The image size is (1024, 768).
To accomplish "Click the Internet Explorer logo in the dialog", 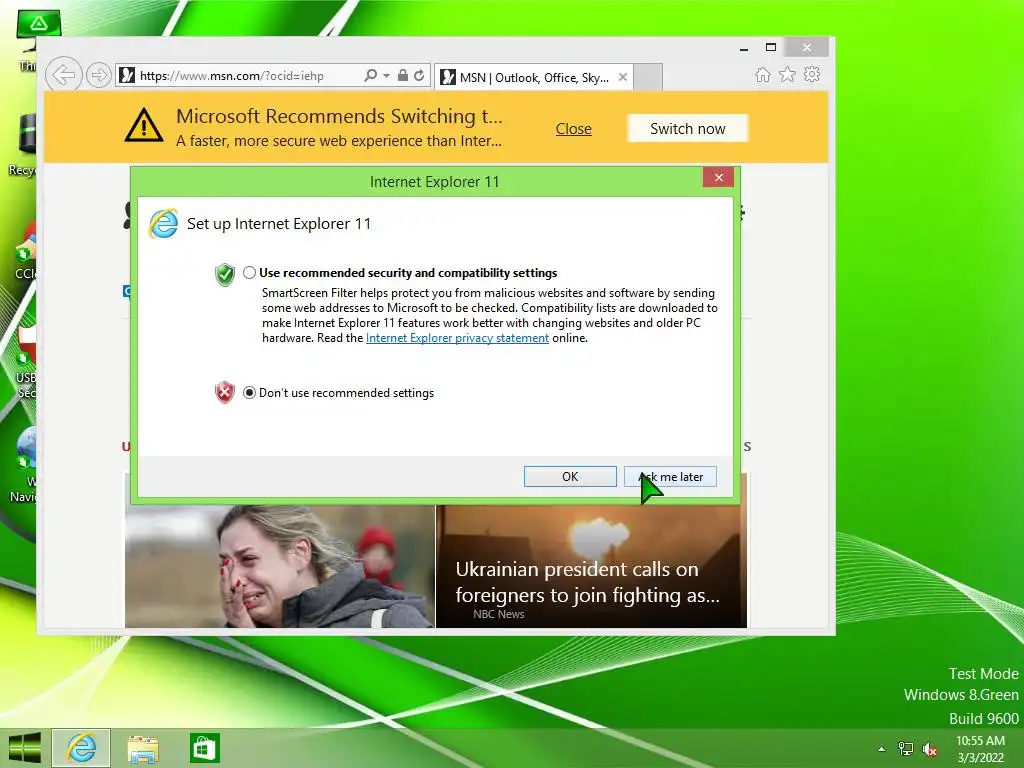I will [x=163, y=224].
